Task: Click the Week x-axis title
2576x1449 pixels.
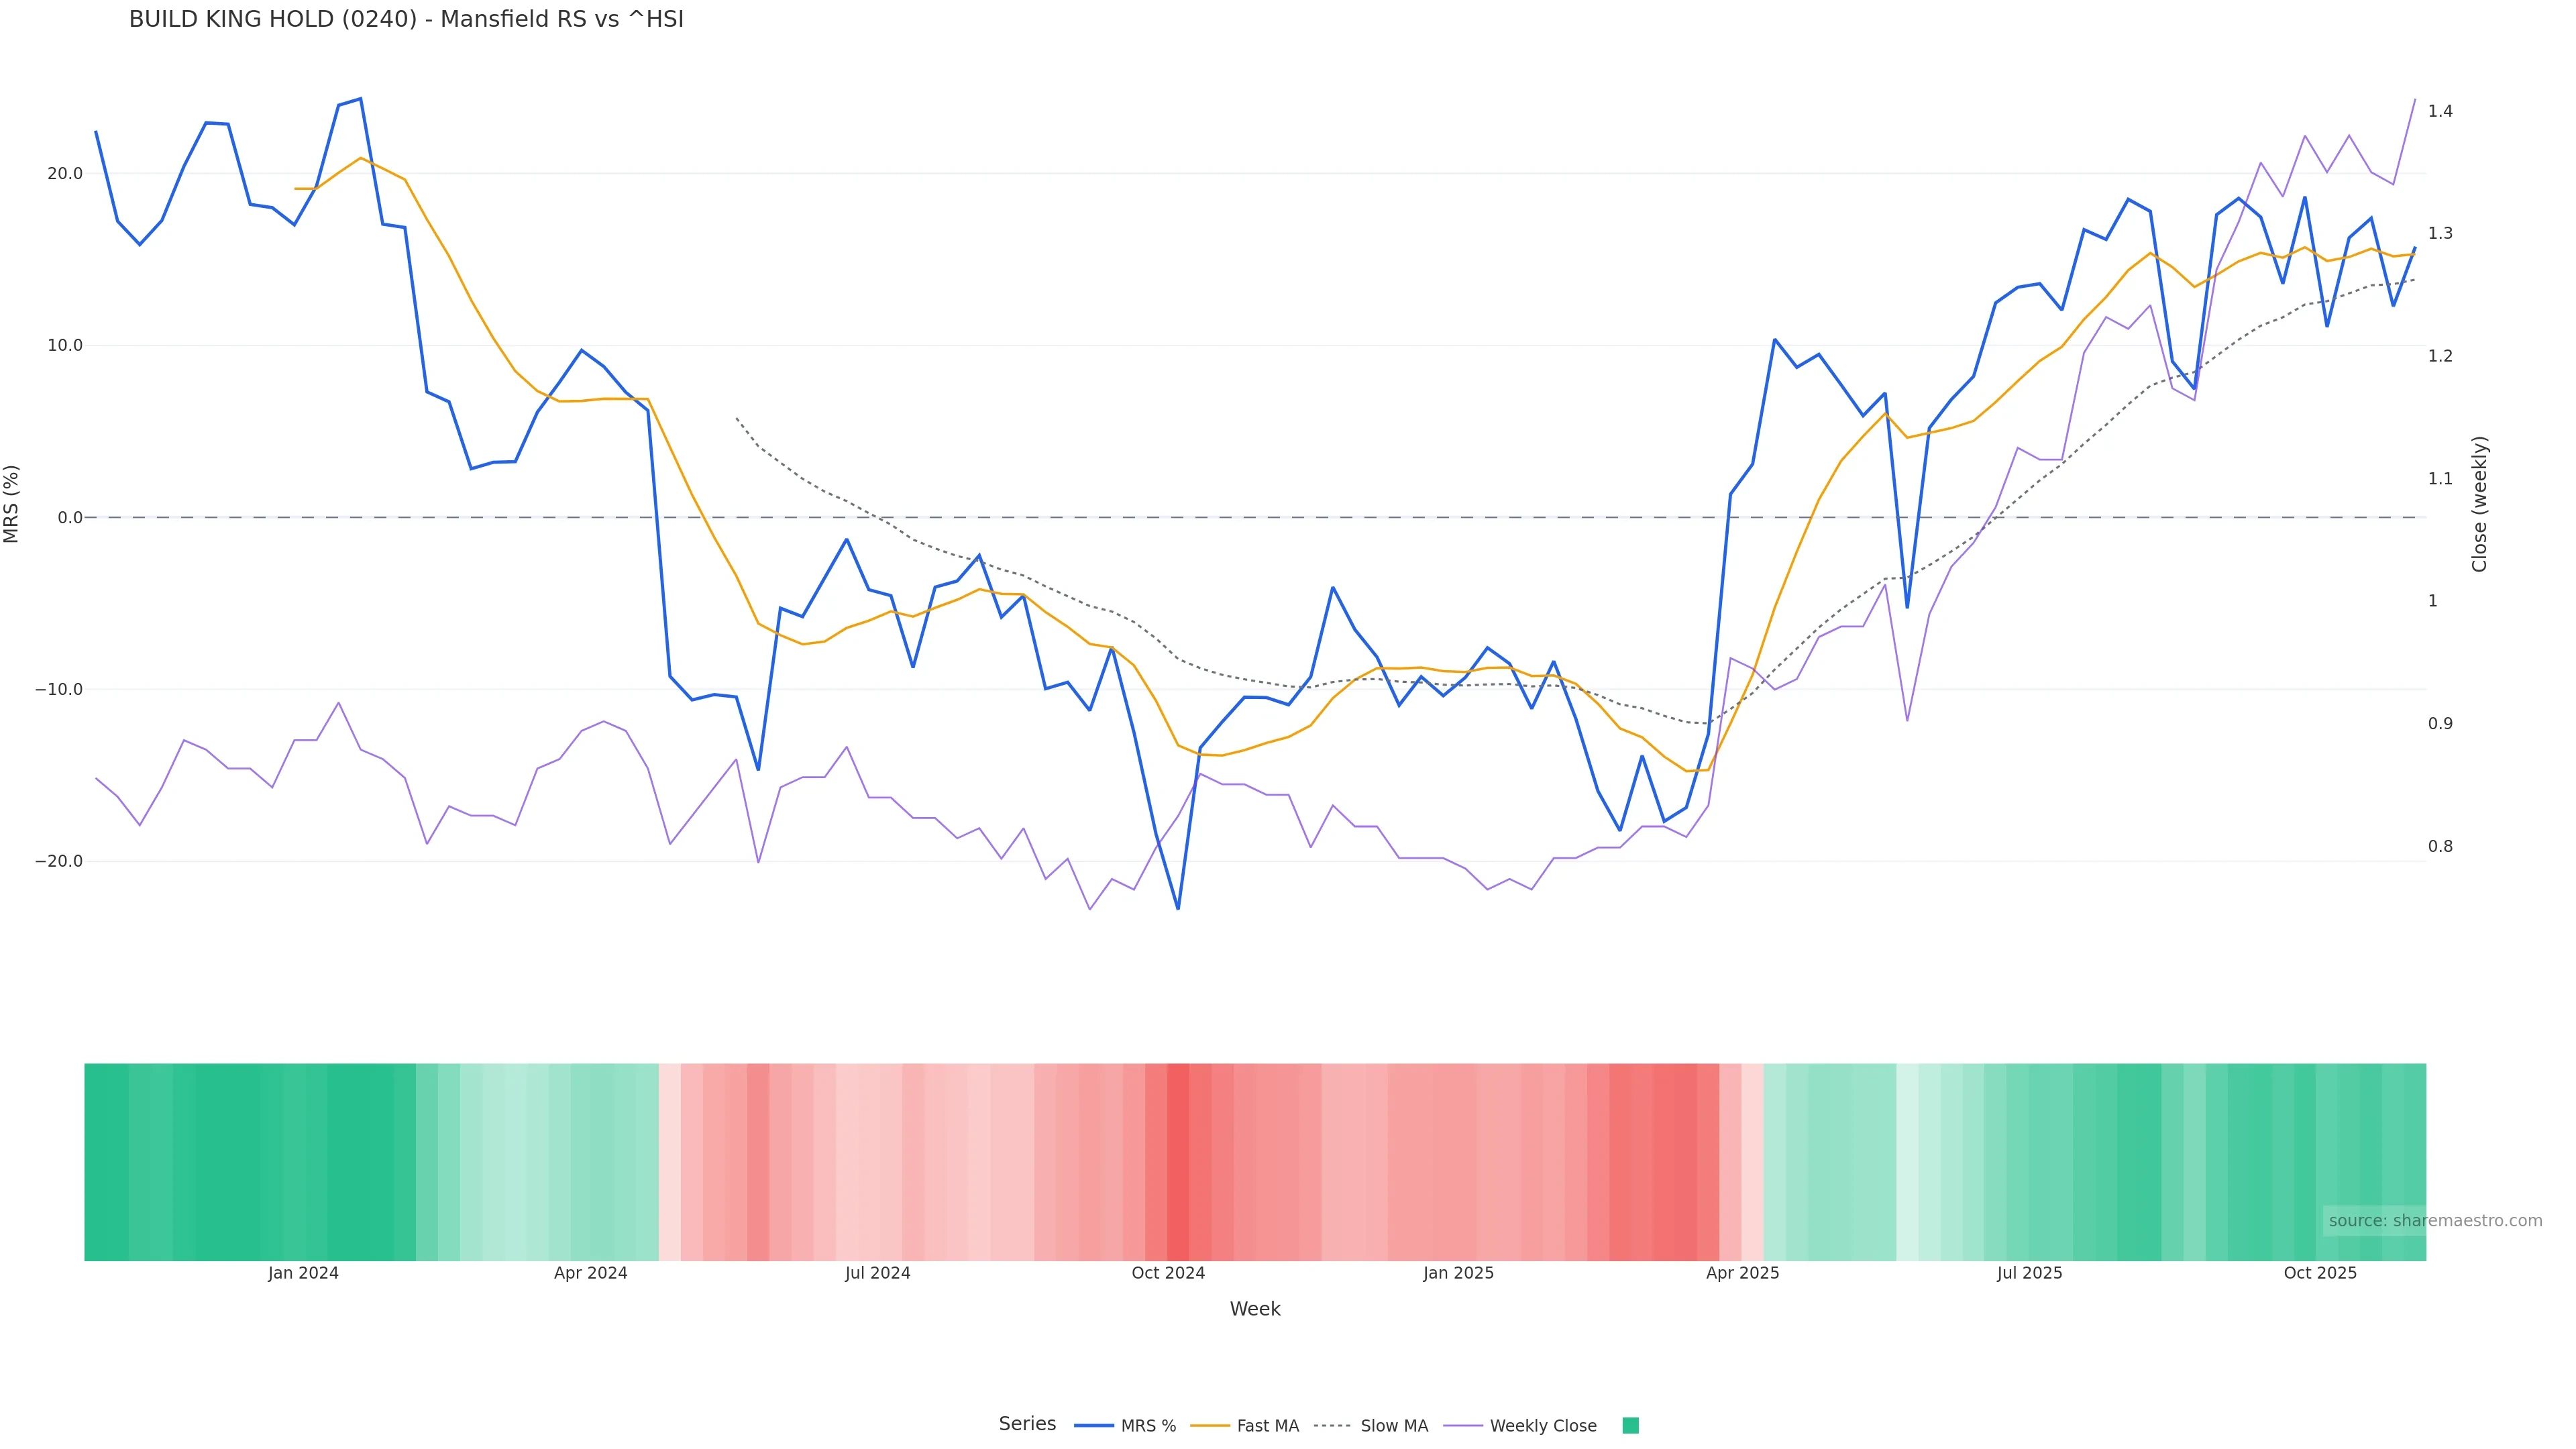Action: click(x=1255, y=1309)
